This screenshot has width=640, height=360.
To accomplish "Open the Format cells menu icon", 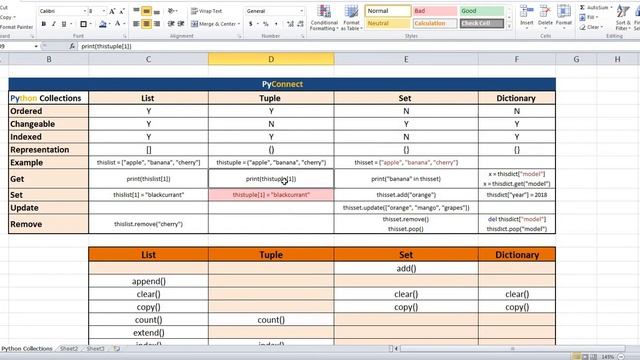I will point(564,11).
